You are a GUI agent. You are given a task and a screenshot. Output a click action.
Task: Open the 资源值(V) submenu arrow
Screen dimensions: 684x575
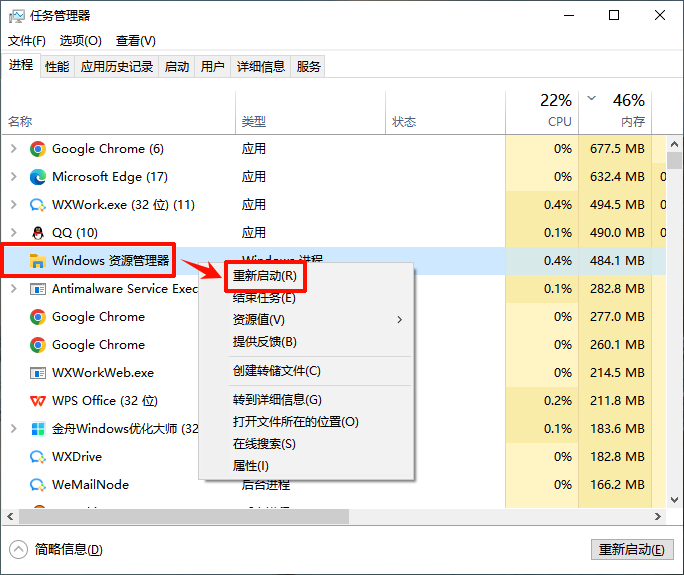[400, 320]
